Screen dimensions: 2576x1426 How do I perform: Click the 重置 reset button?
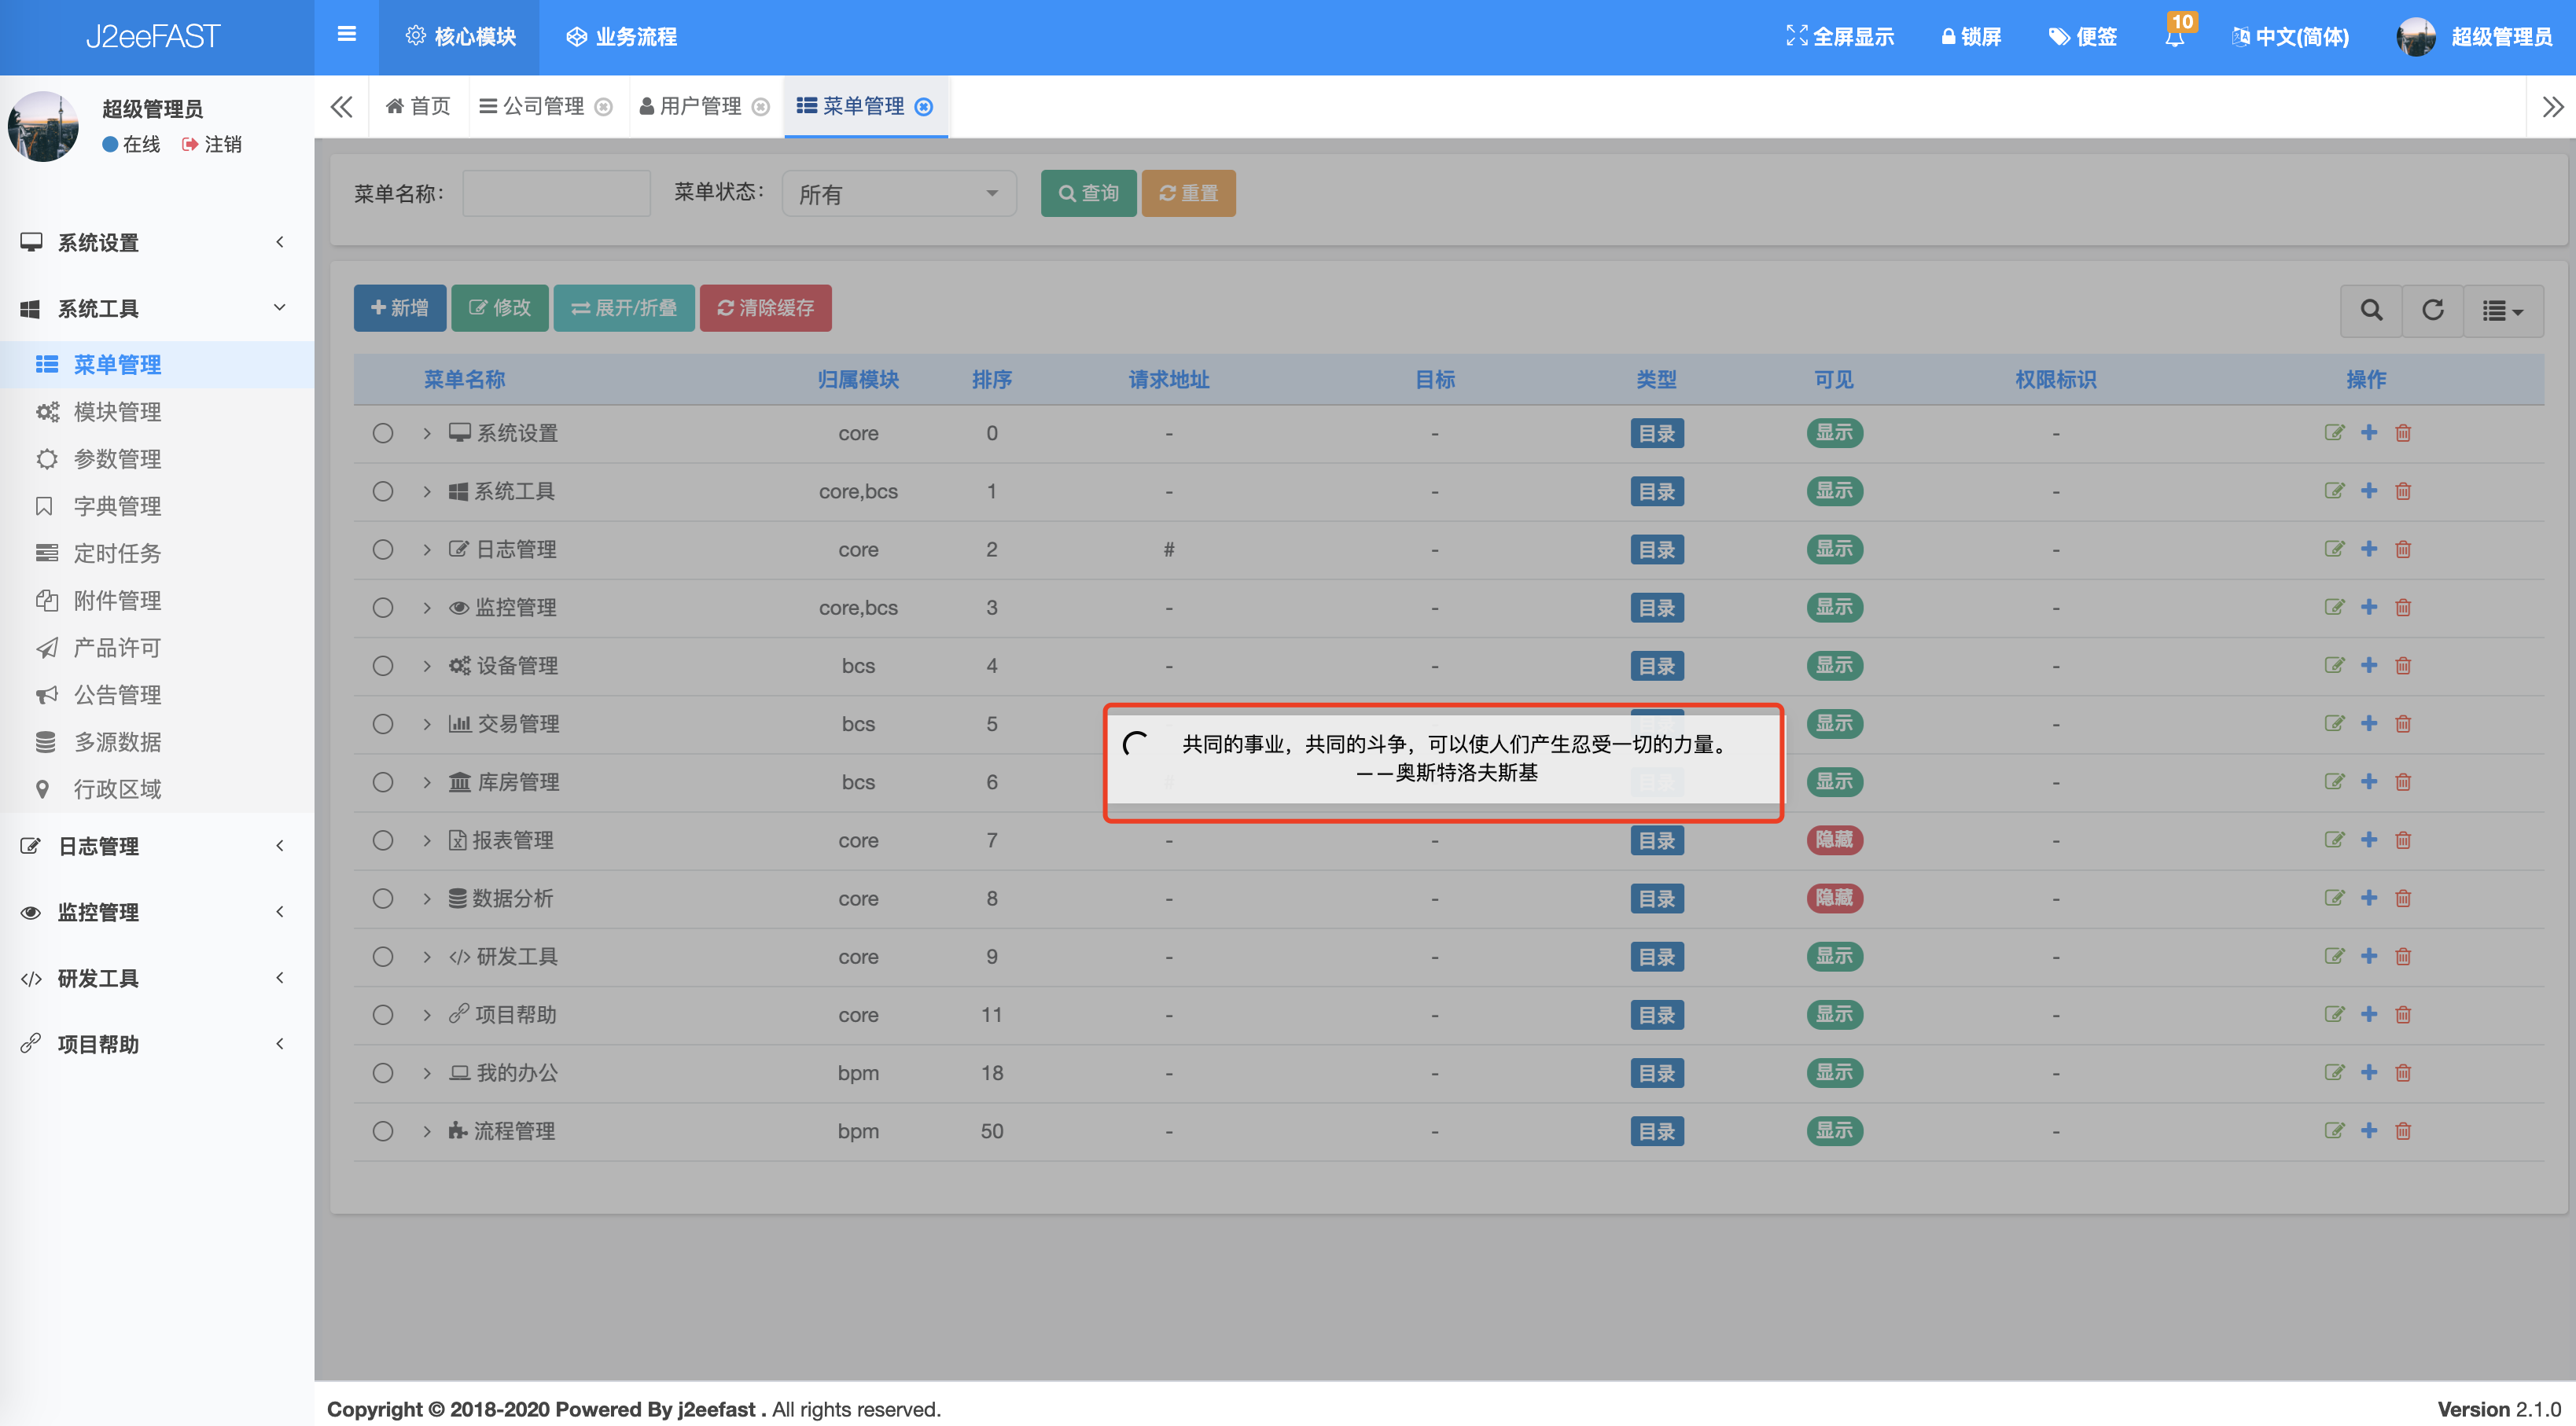(1188, 193)
